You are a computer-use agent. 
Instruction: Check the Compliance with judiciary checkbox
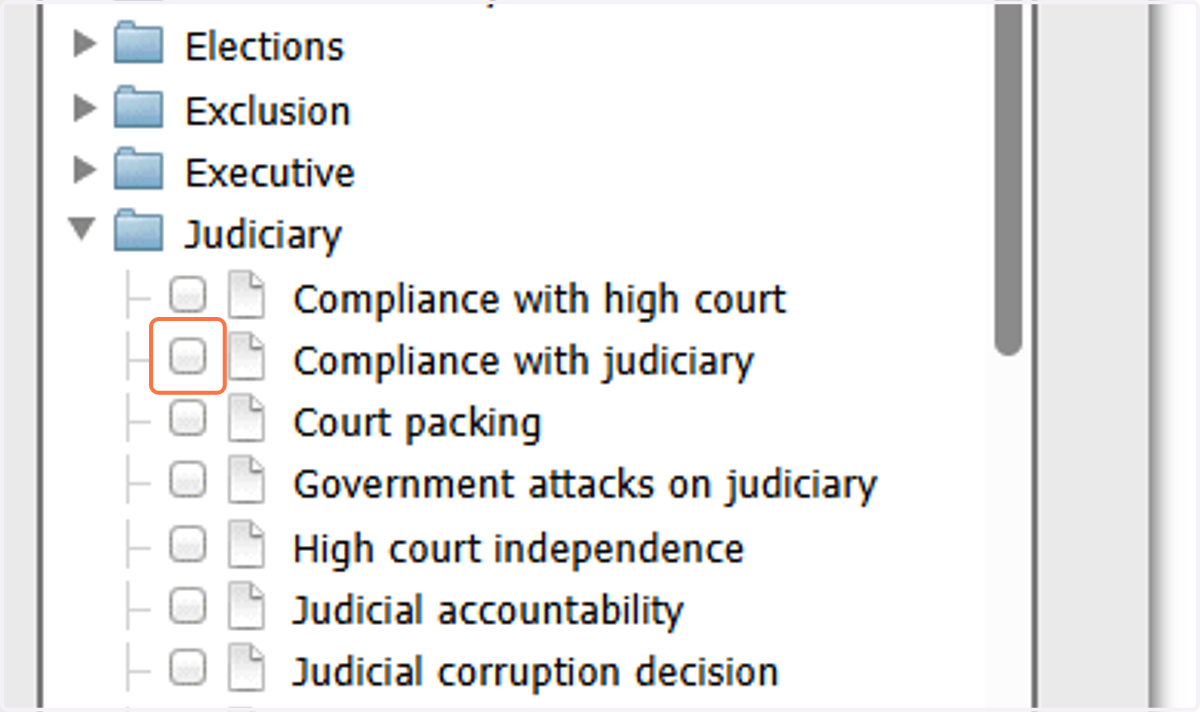tap(187, 356)
